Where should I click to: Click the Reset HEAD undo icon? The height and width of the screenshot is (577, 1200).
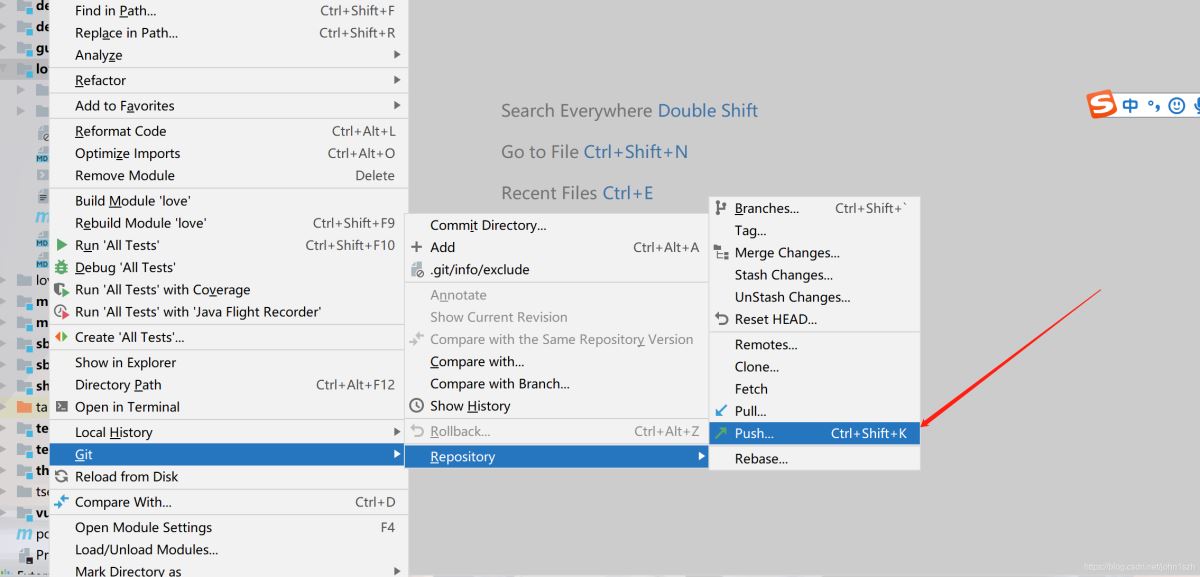click(722, 319)
